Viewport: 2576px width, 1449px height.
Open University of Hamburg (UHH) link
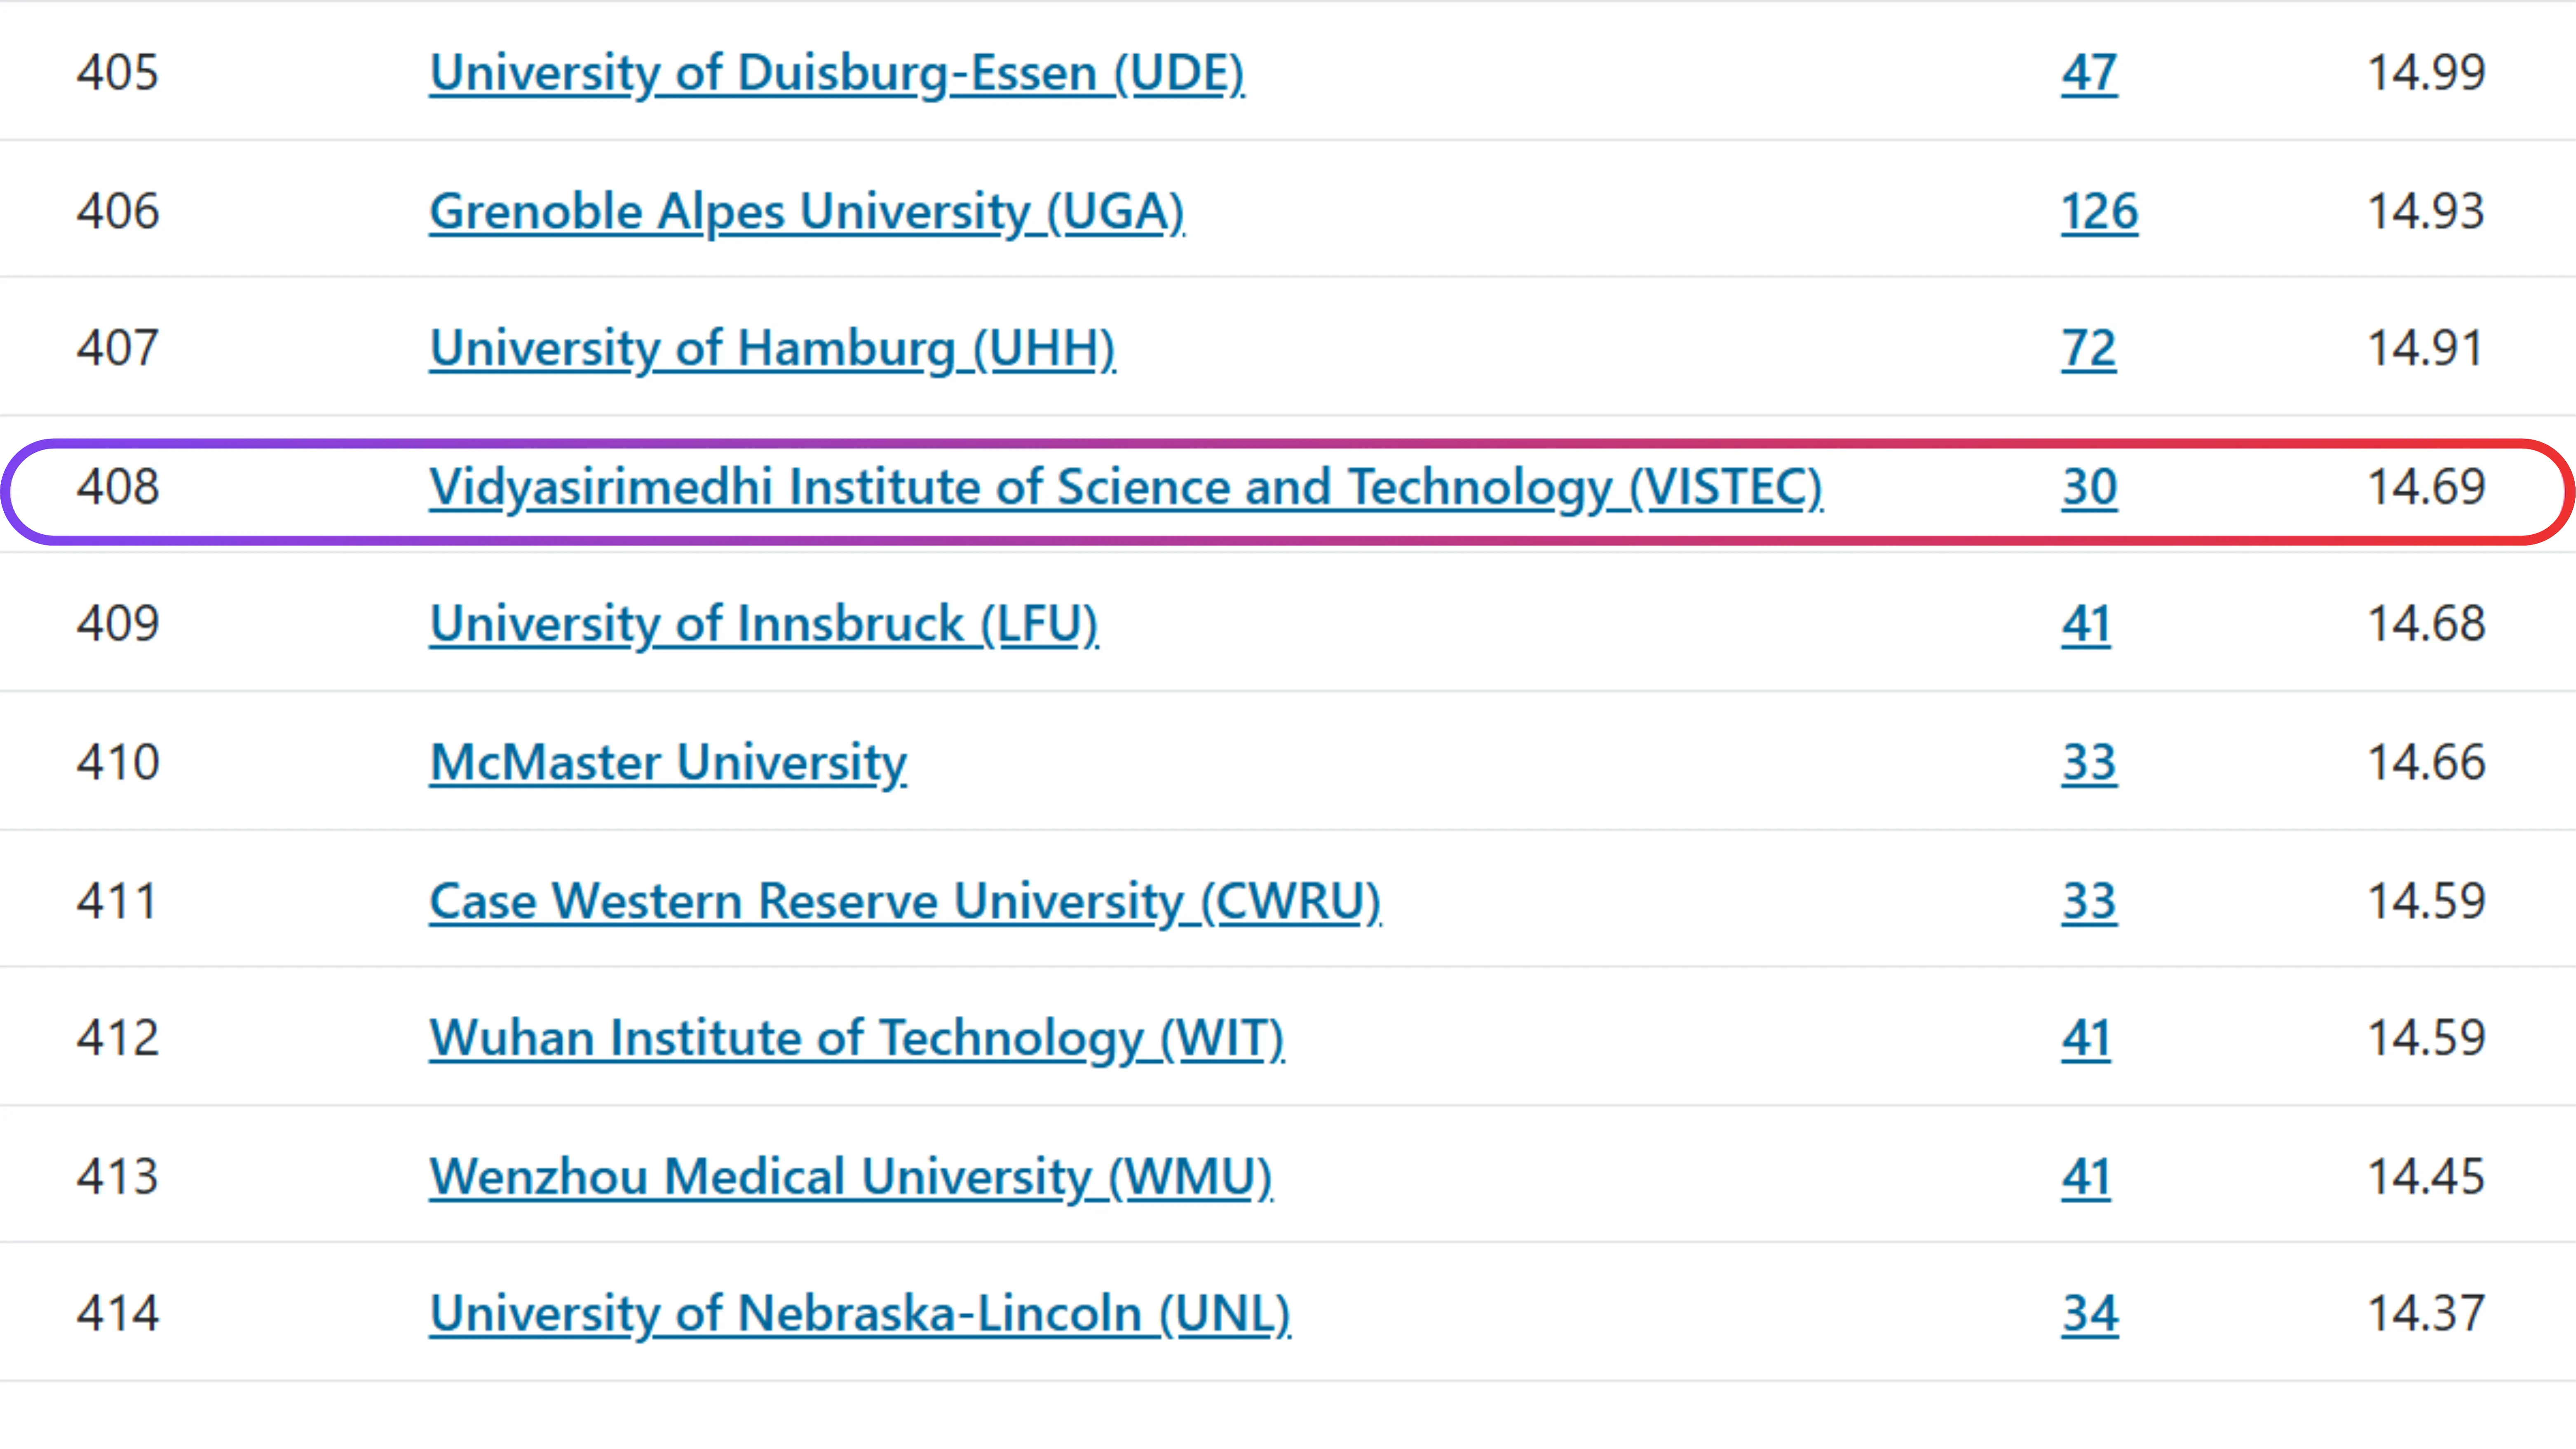(x=772, y=349)
